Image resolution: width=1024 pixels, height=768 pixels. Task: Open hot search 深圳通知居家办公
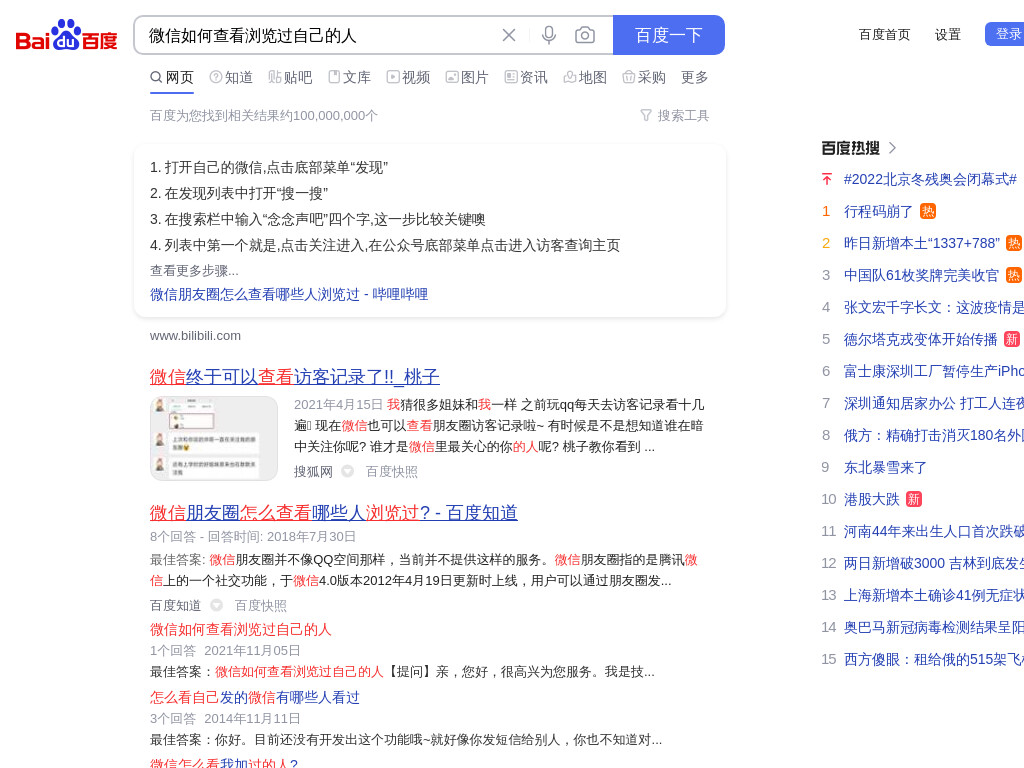(933, 404)
